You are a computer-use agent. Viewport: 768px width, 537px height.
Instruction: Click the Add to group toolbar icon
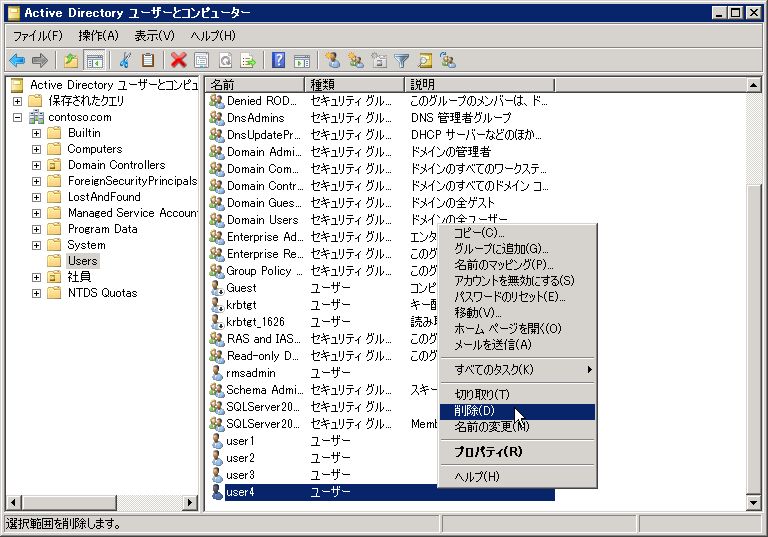(448, 61)
